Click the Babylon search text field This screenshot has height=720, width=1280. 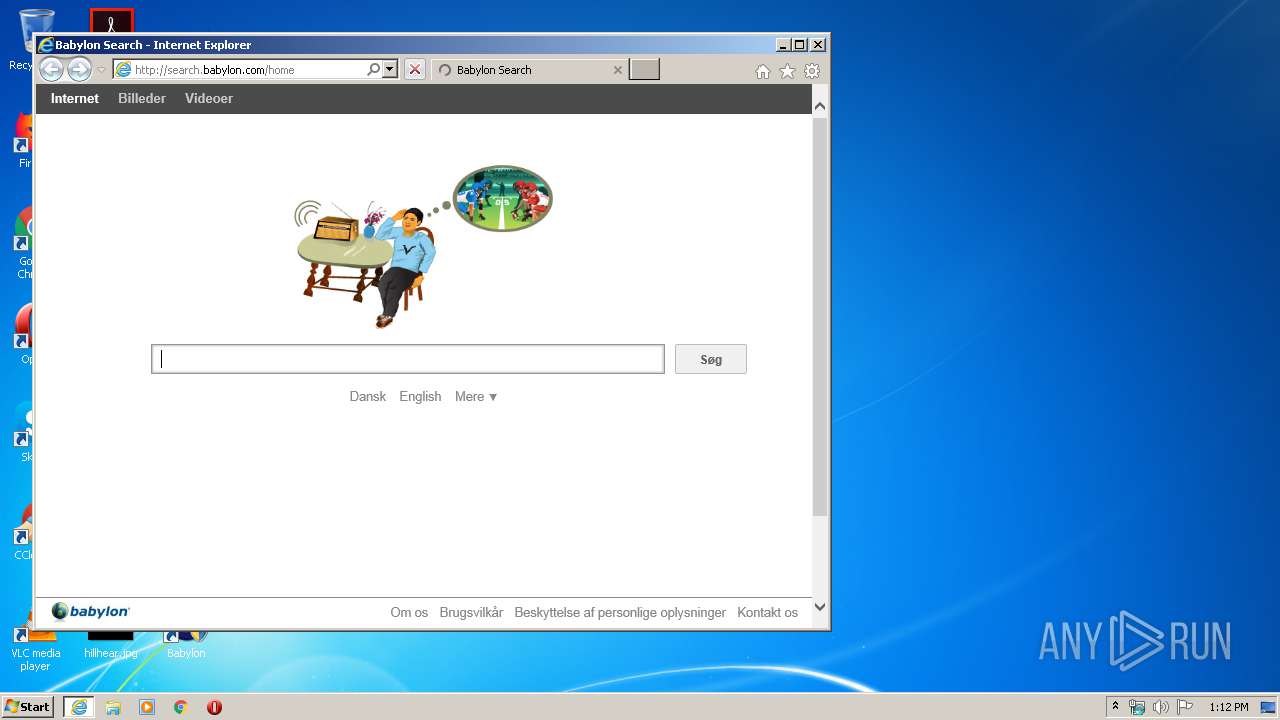point(408,359)
